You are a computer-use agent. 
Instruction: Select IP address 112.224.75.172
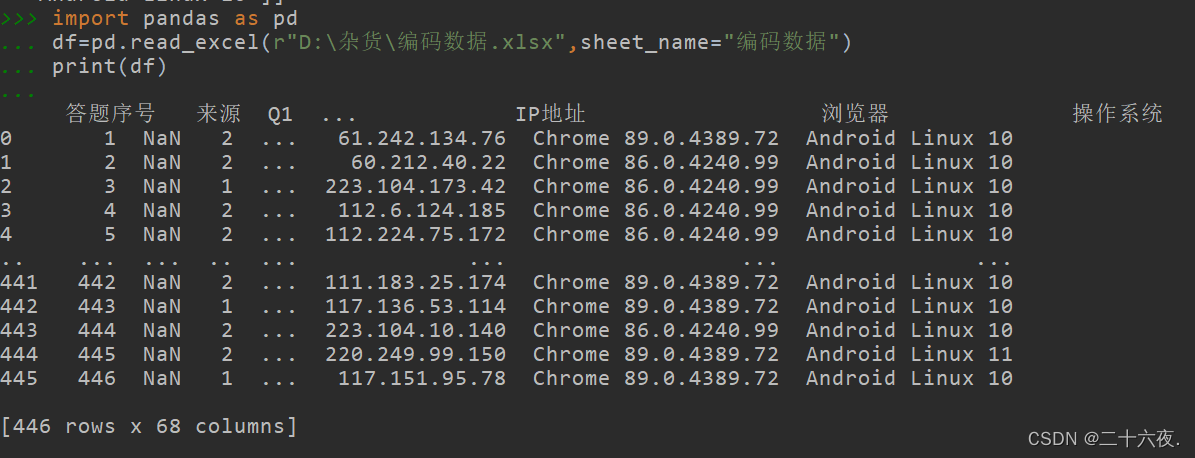pyautogui.click(x=415, y=234)
